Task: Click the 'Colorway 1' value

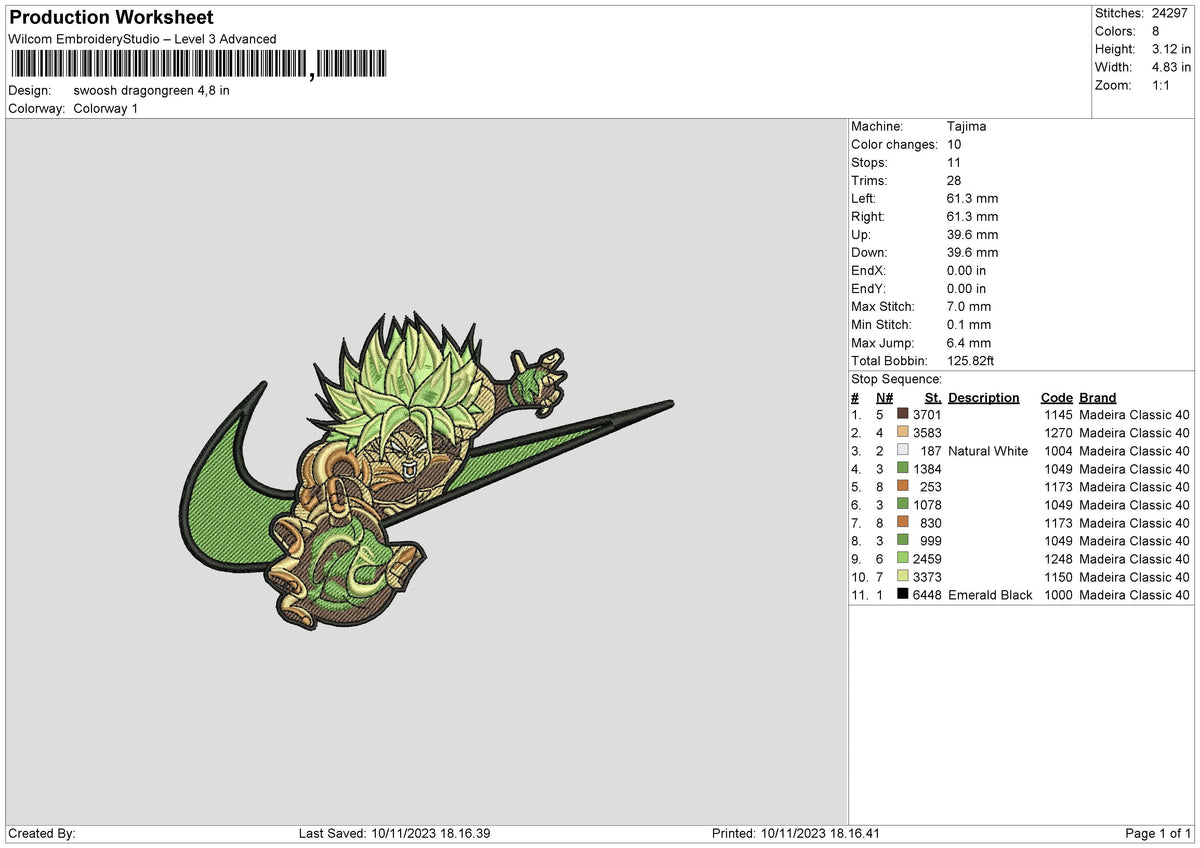Action: [106, 108]
